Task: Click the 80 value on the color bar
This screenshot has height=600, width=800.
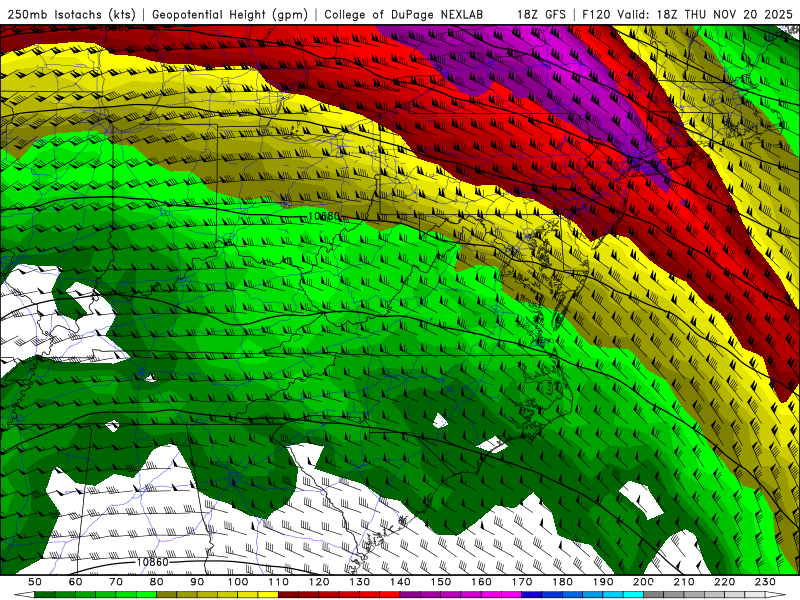Action: click(157, 582)
